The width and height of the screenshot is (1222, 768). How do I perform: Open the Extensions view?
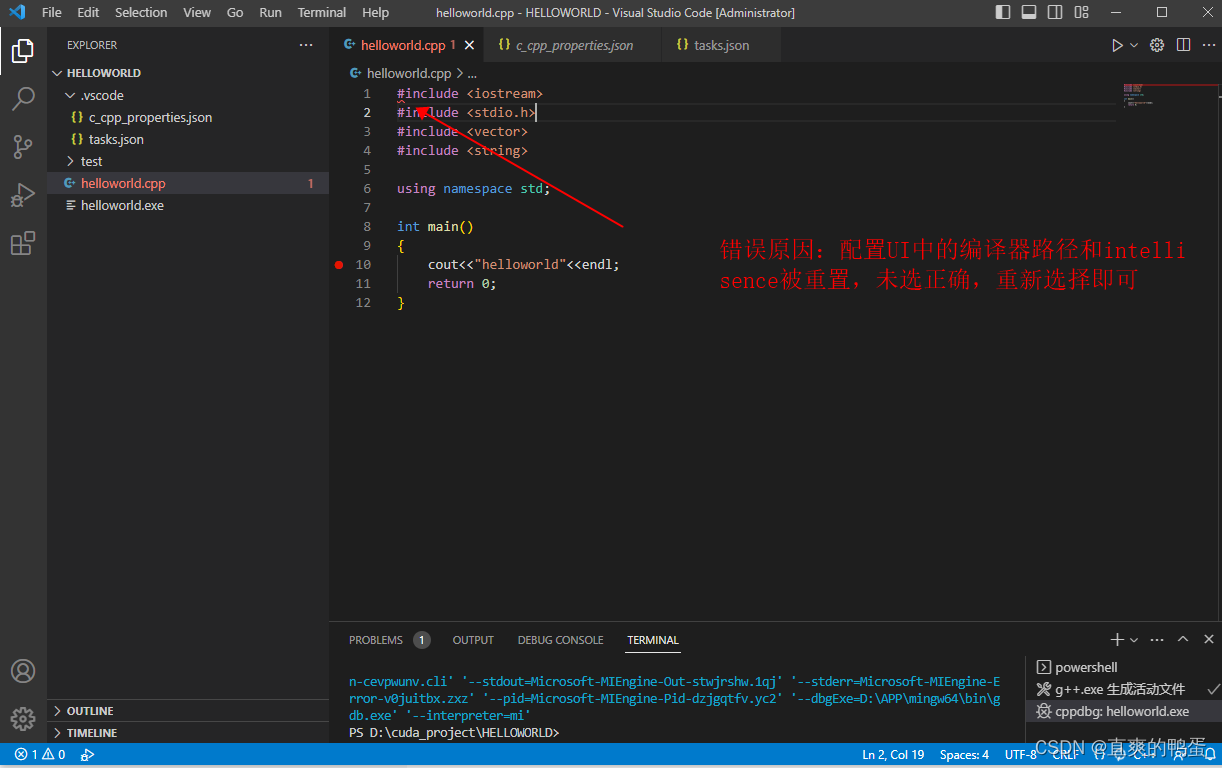pyautogui.click(x=23, y=243)
